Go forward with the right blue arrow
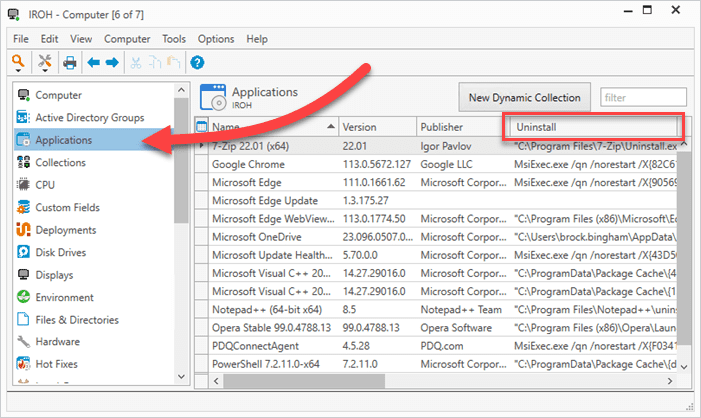The height and width of the screenshot is (418, 701). (112, 63)
